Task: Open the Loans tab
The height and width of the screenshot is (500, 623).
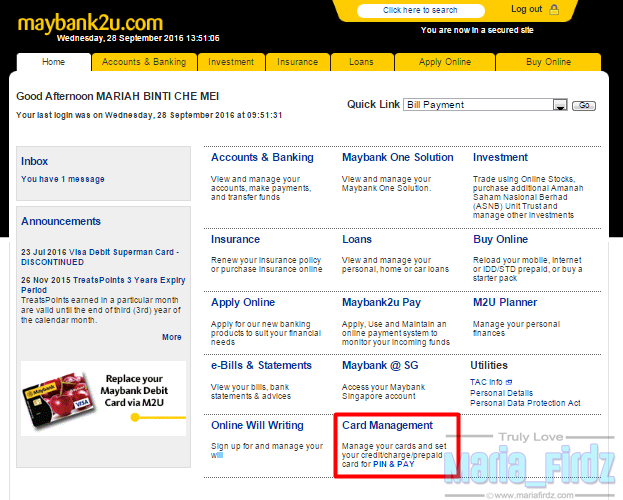Action: (362, 62)
